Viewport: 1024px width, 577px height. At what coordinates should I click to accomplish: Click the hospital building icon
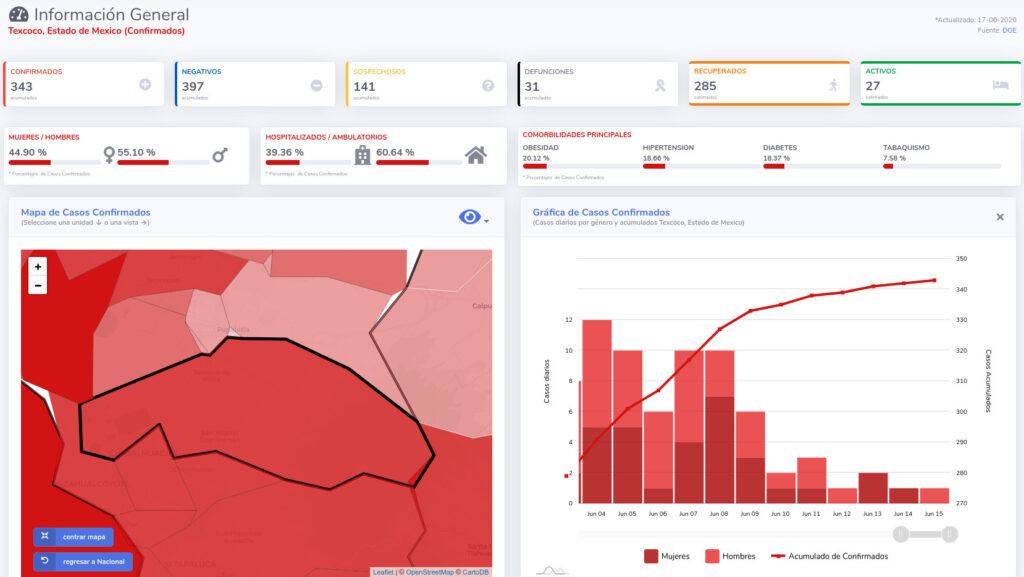click(x=362, y=155)
